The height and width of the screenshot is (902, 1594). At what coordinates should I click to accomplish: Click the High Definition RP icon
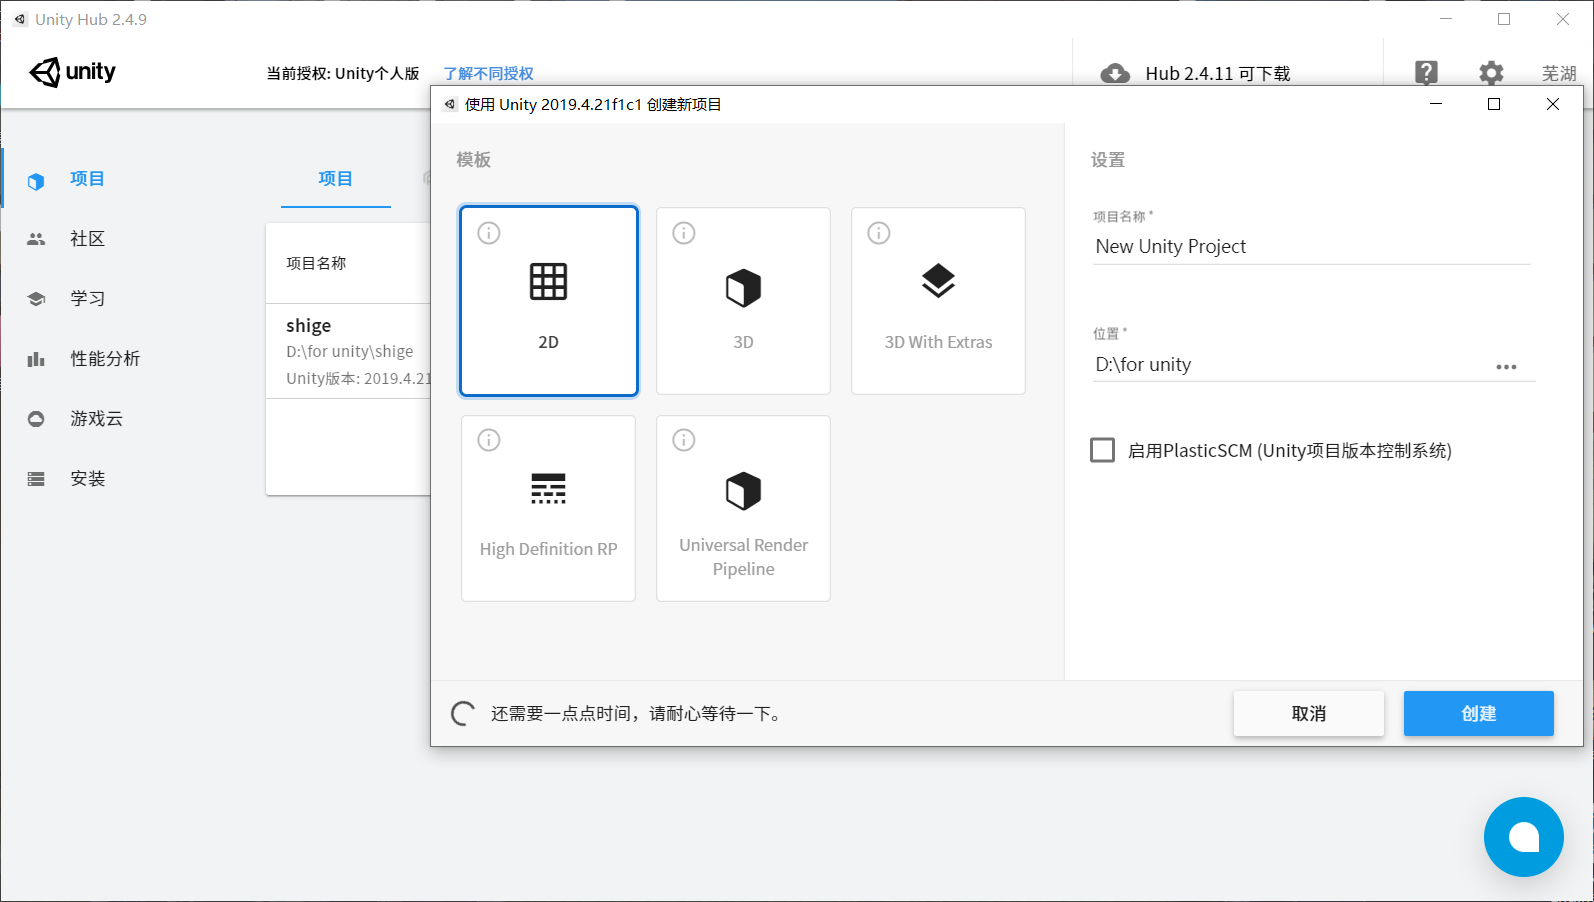pyautogui.click(x=548, y=488)
